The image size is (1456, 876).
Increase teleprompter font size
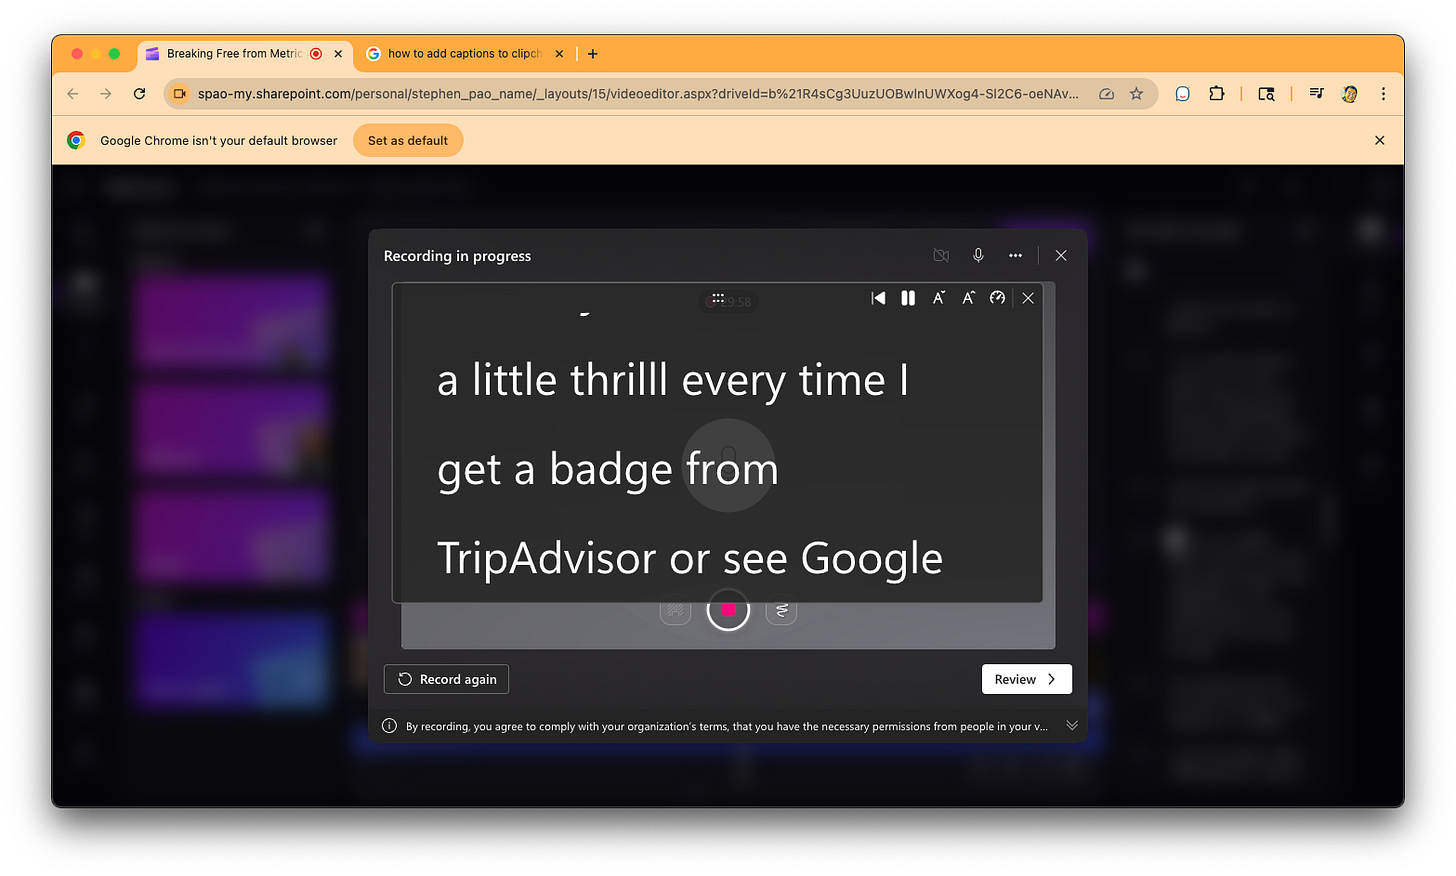point(968,298)
